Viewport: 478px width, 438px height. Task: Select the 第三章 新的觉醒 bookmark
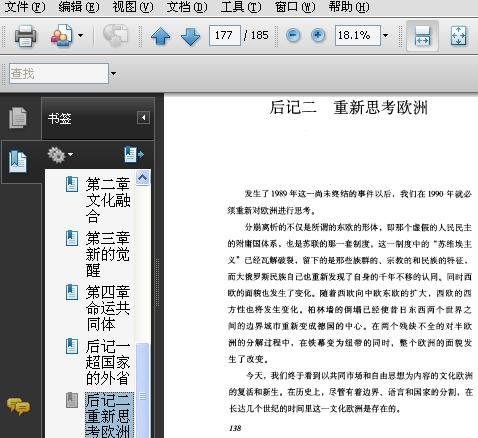(x=108, y=254)
